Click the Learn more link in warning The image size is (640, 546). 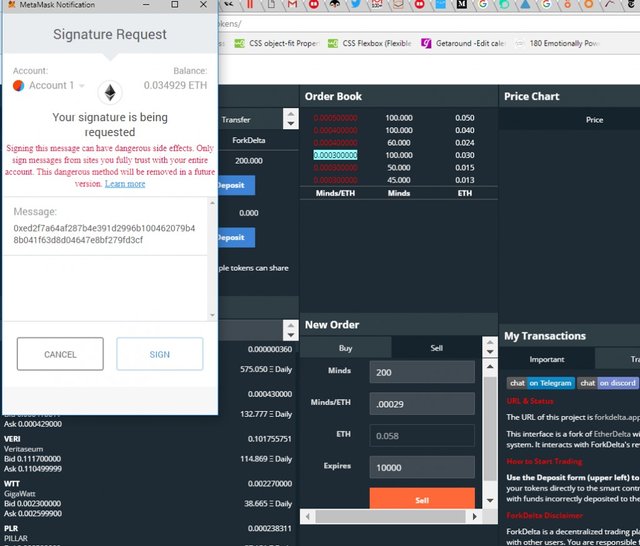[x=125, y=184]
